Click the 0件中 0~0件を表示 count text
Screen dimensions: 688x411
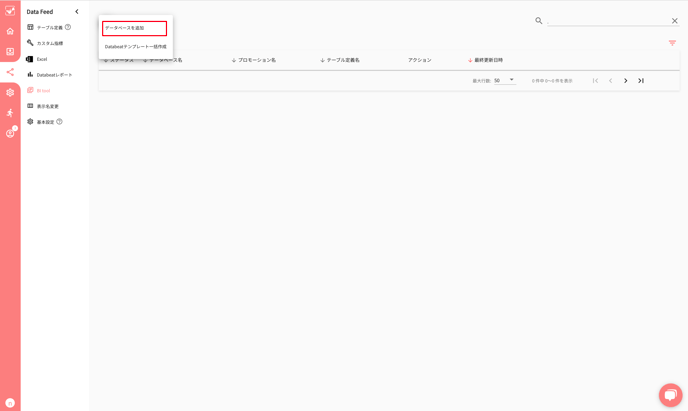(552, 81)
